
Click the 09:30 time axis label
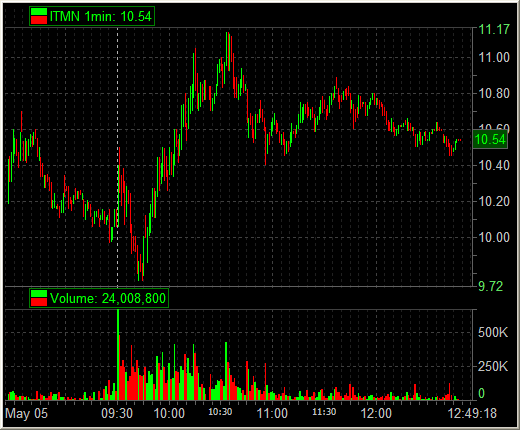[x=117, y=414]
